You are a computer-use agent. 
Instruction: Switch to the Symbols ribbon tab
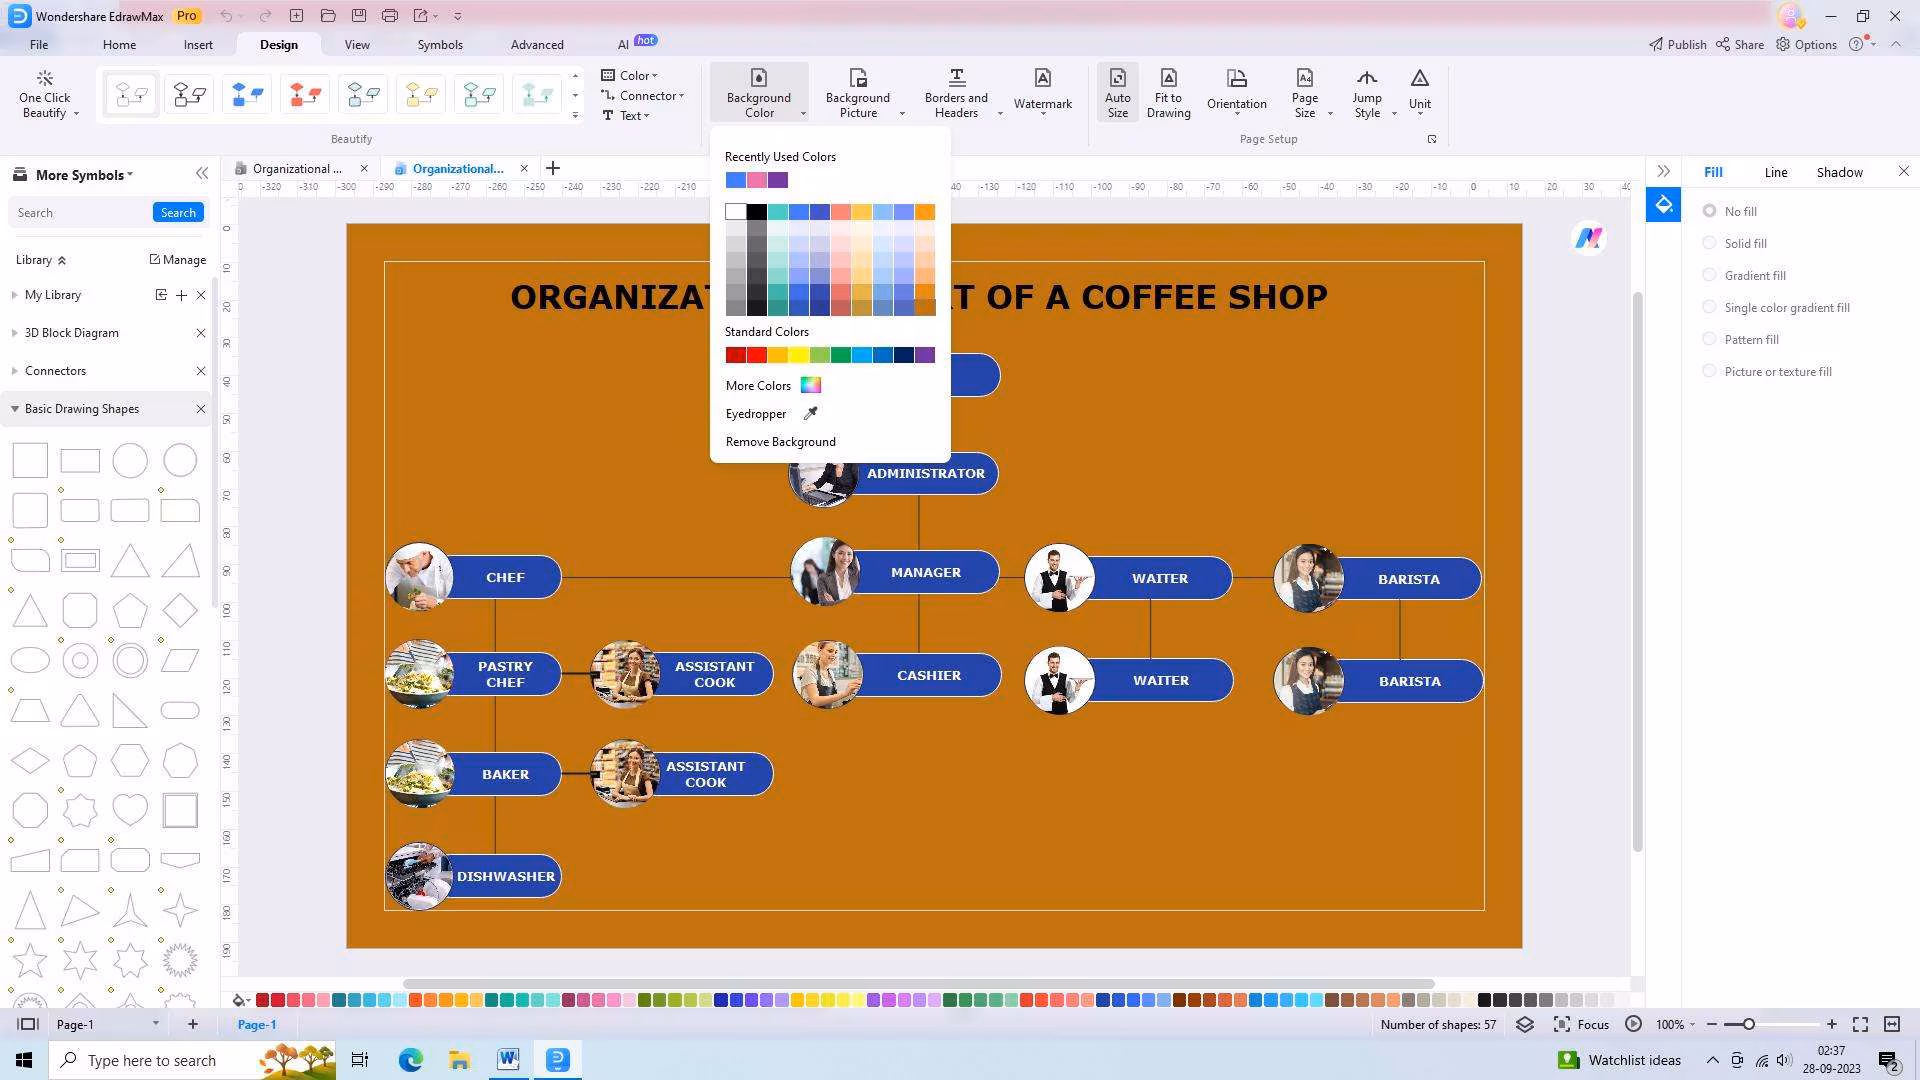[440, 45]
